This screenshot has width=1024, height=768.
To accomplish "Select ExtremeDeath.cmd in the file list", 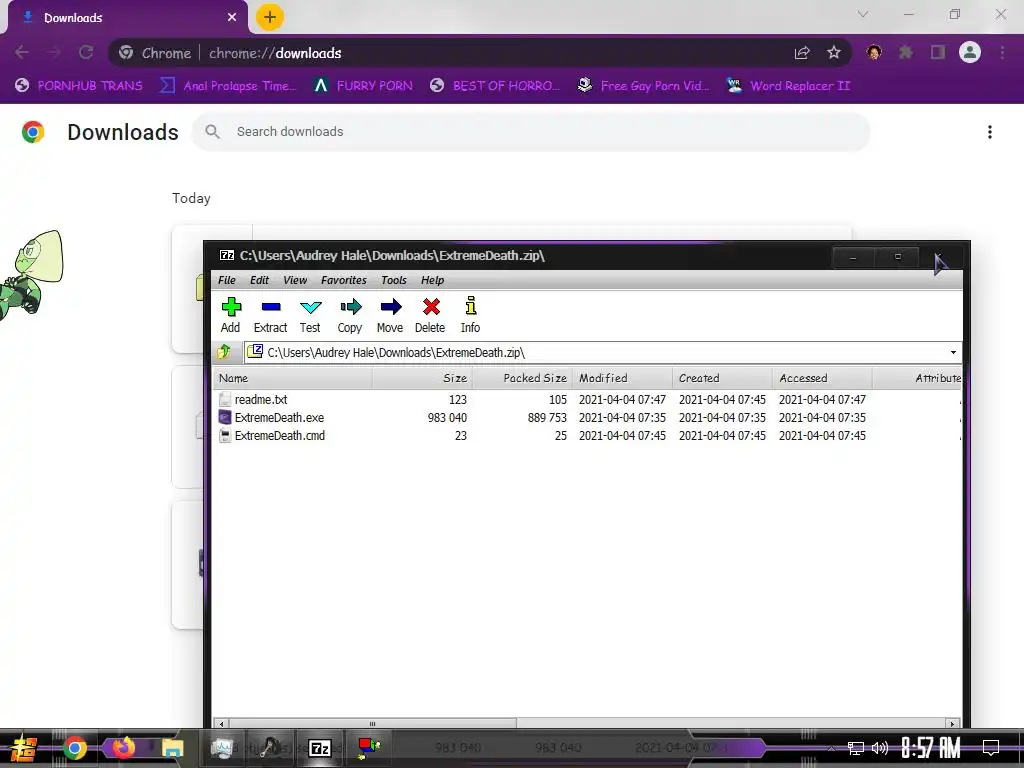I will point(280,436).
